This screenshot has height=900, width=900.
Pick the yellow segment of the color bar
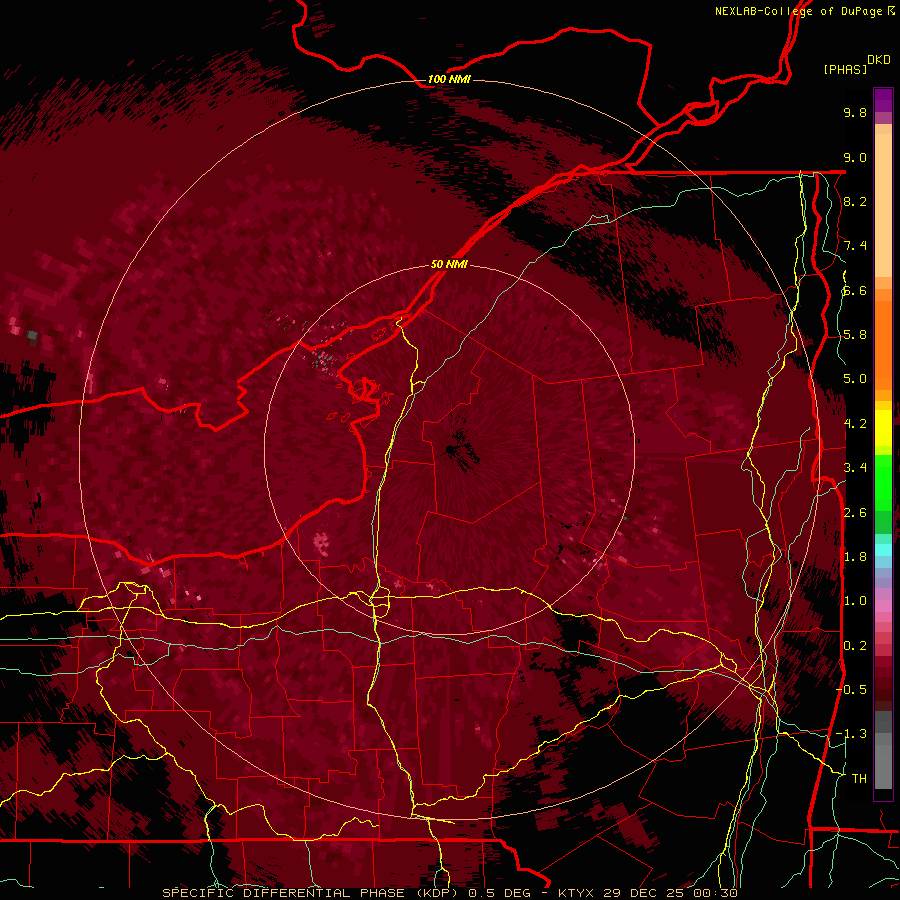click(x=883, y=428)
